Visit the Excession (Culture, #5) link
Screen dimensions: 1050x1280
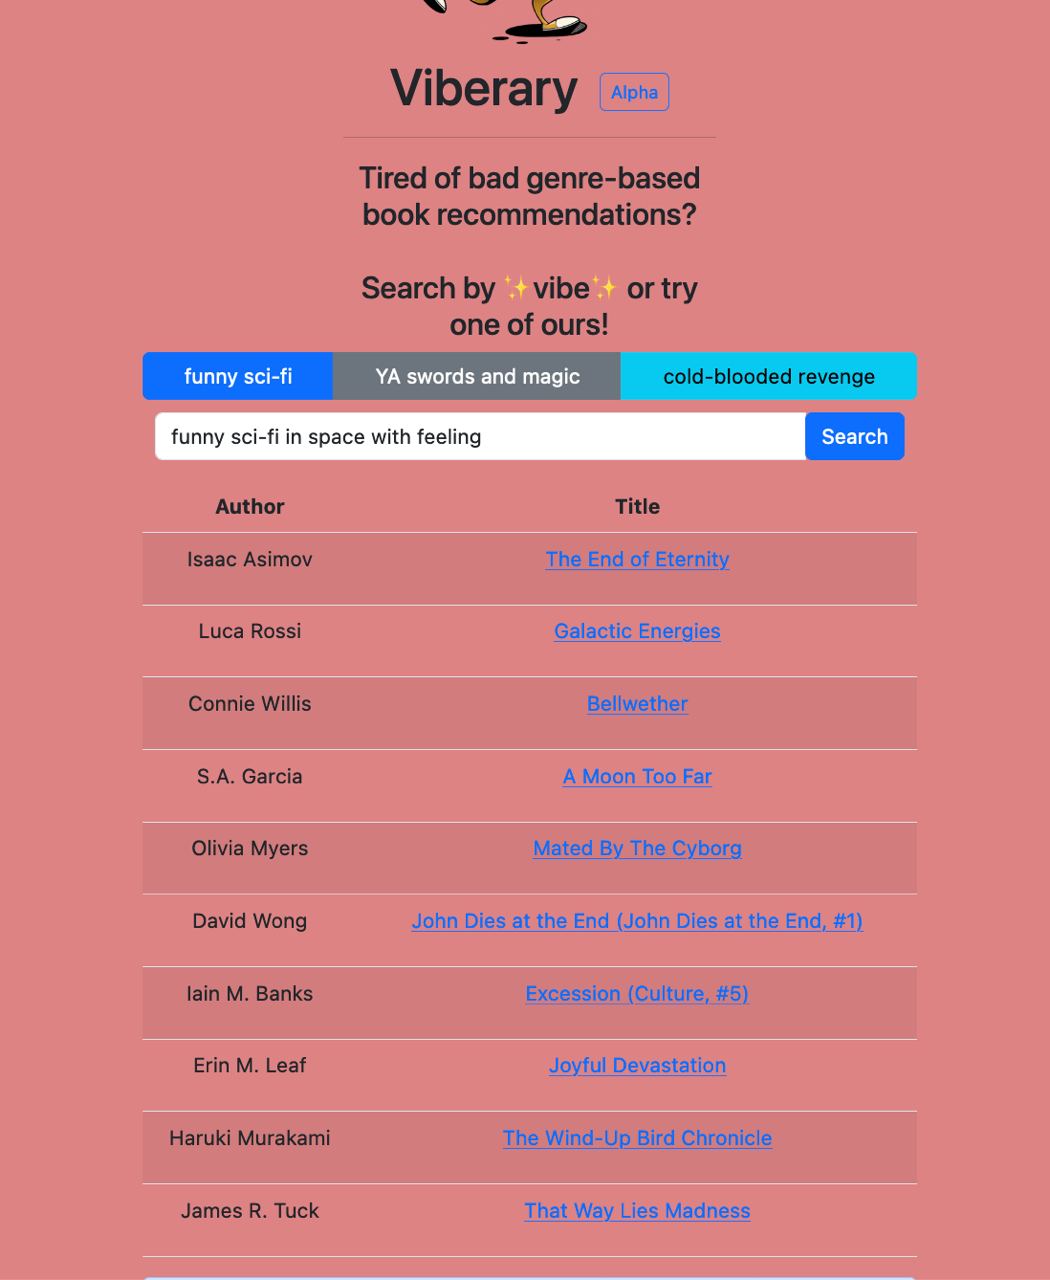637,993
